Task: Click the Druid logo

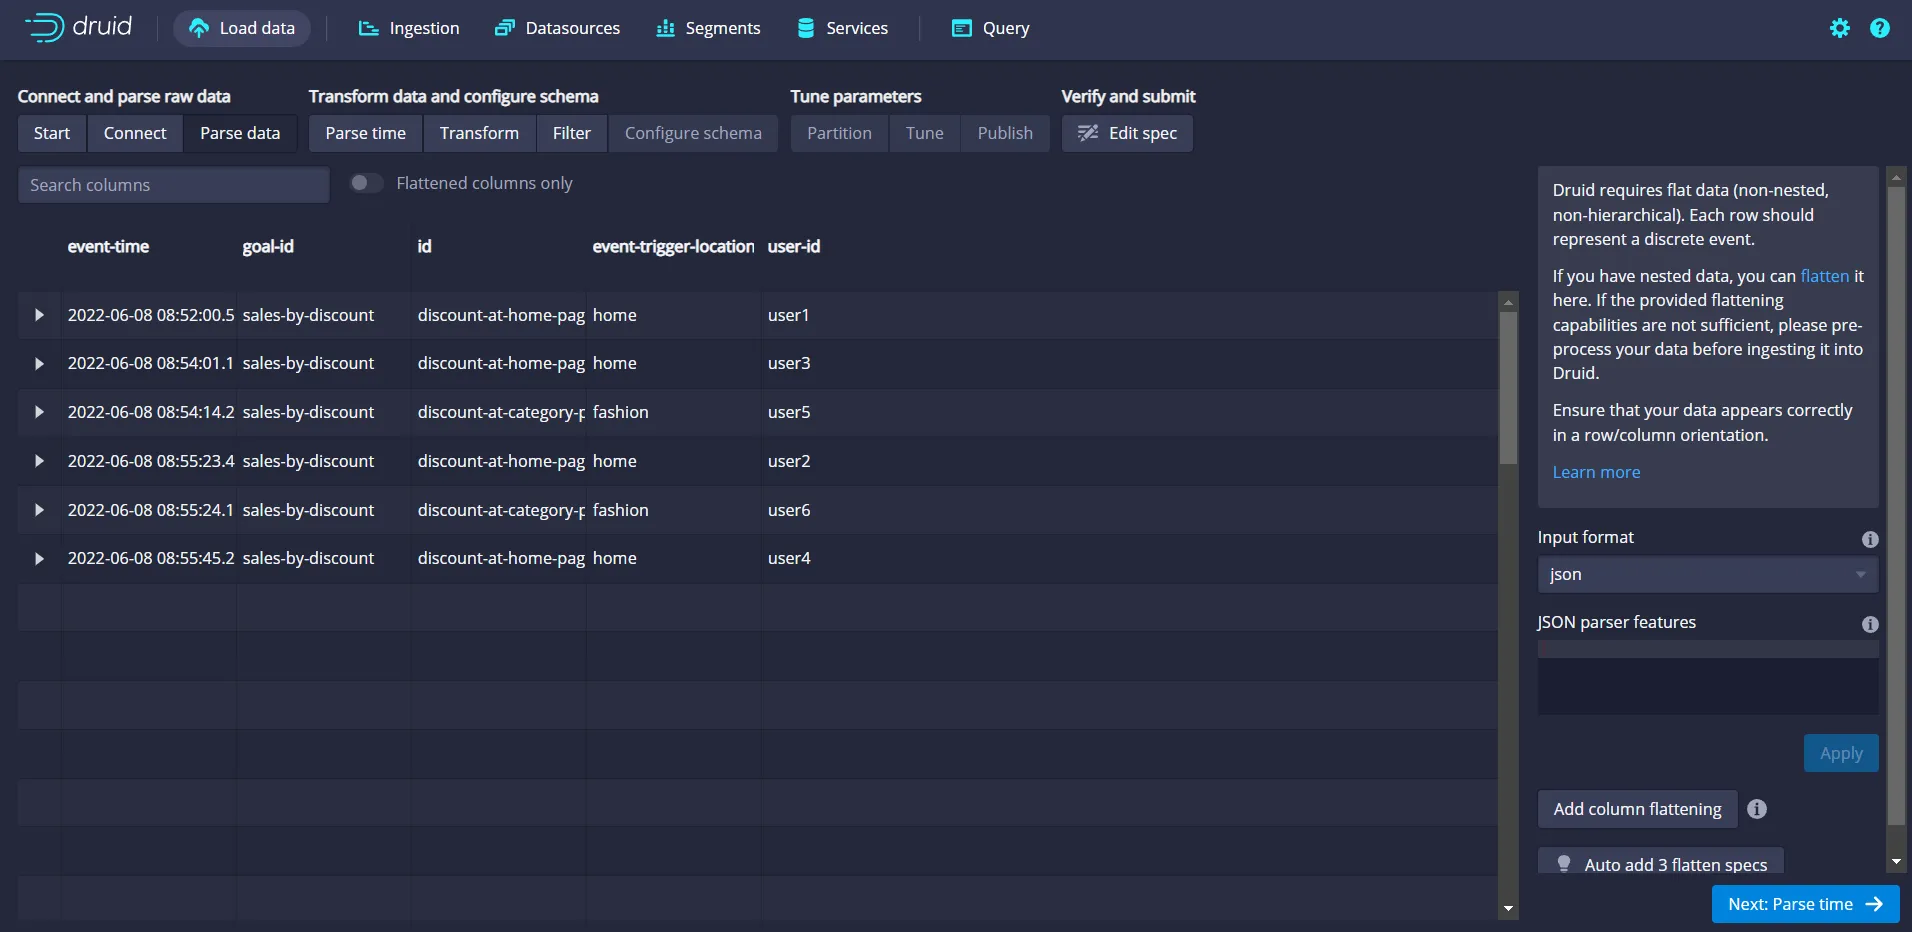Action: pos(80,27)
